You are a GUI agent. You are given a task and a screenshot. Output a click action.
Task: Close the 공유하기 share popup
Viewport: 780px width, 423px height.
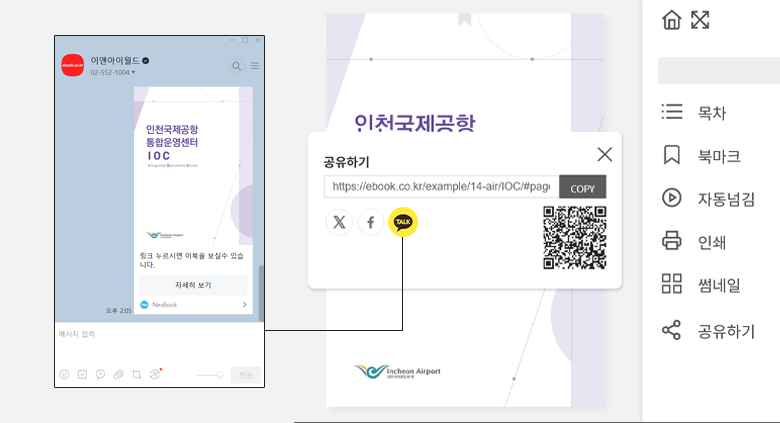point(604,154)
